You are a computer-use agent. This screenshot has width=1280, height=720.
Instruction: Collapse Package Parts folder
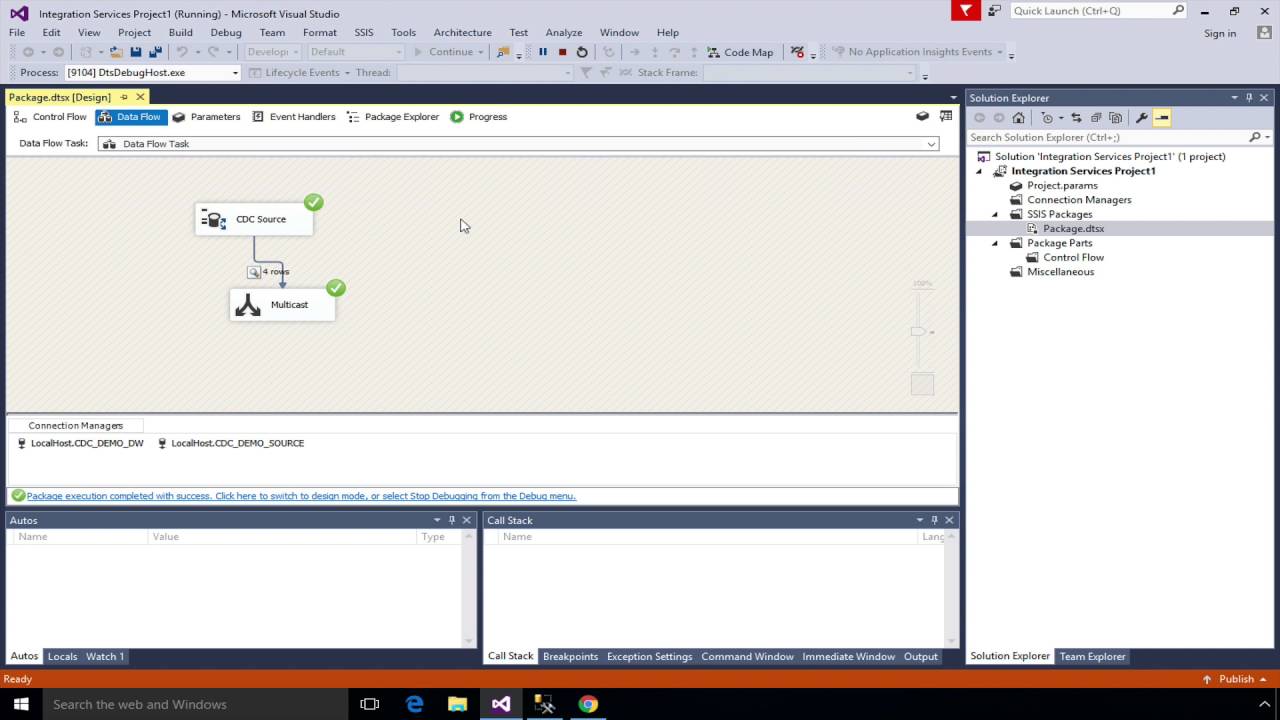point(995,243)
